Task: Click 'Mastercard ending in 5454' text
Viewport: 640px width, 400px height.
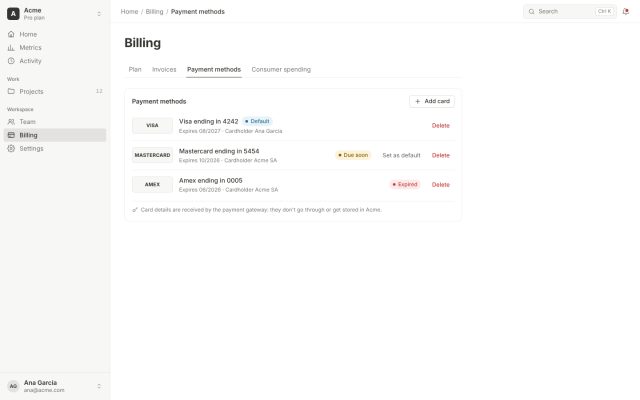Action: pos(219,151)
